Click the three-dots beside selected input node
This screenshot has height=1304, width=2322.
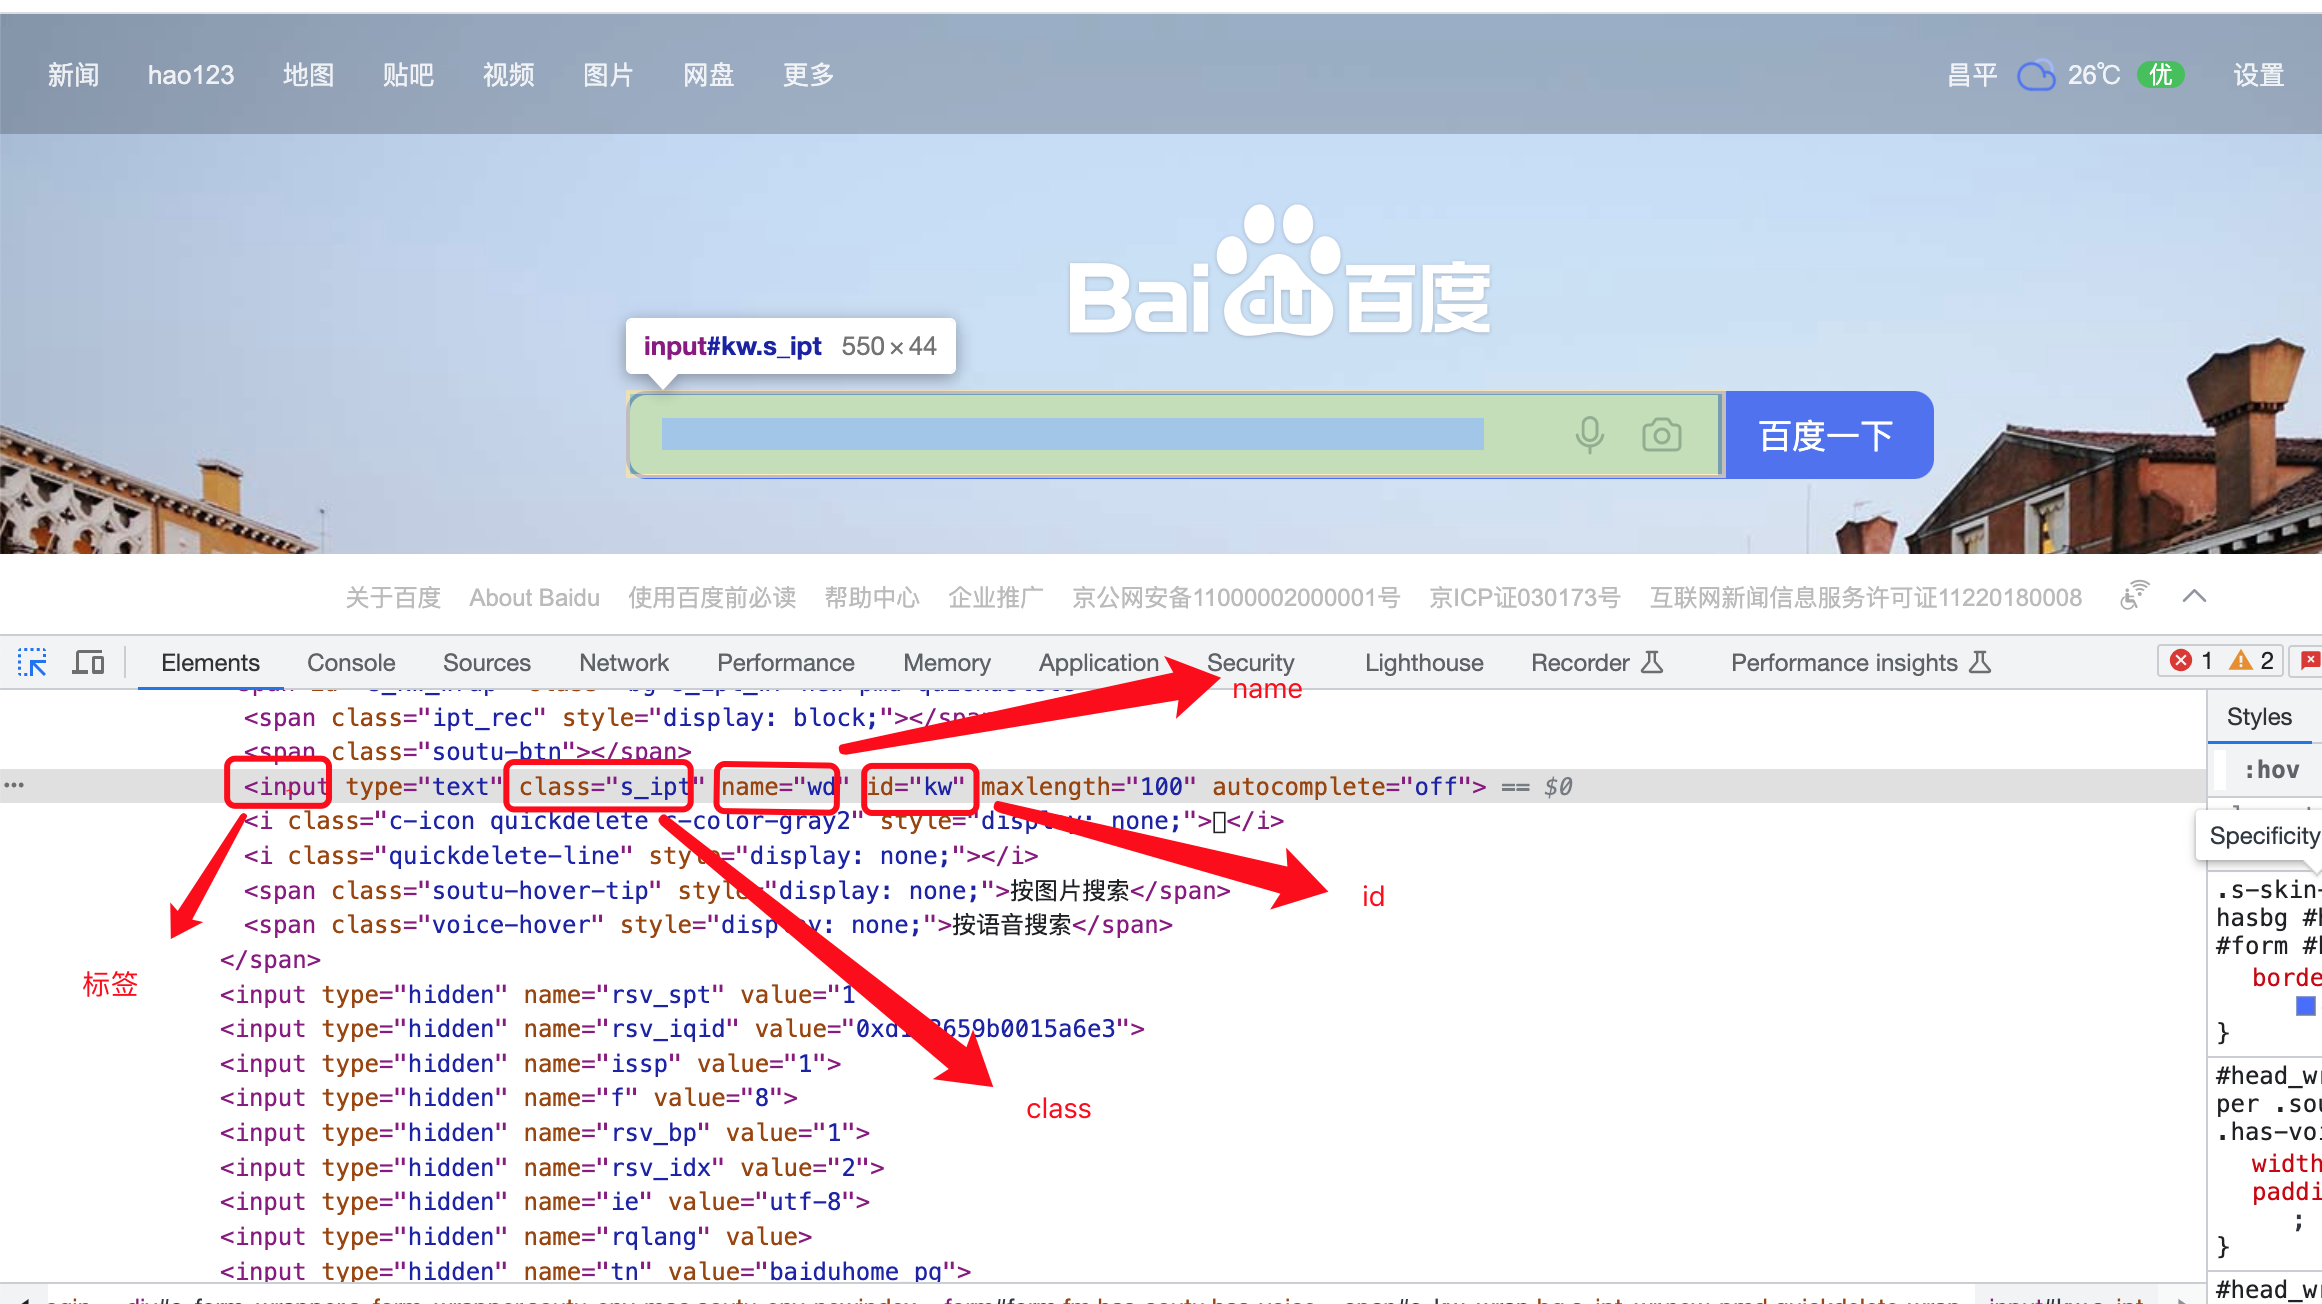coord(14,786)
